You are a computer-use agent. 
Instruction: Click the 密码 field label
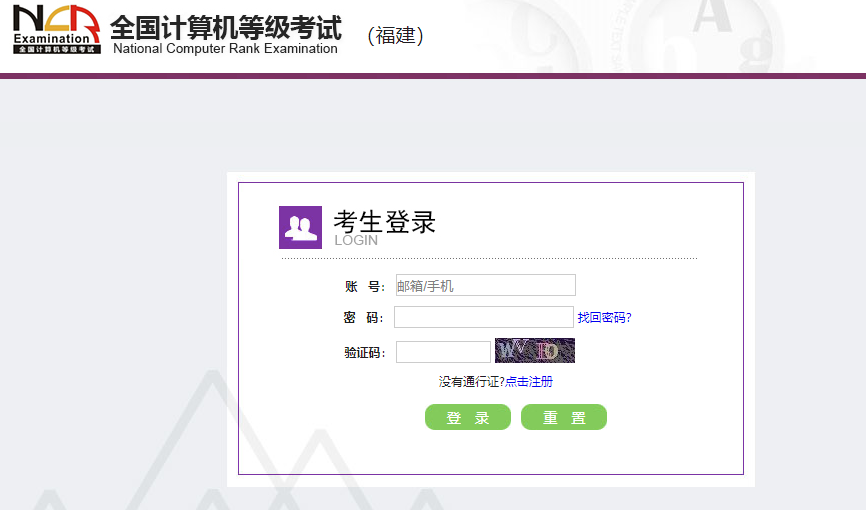363,318
